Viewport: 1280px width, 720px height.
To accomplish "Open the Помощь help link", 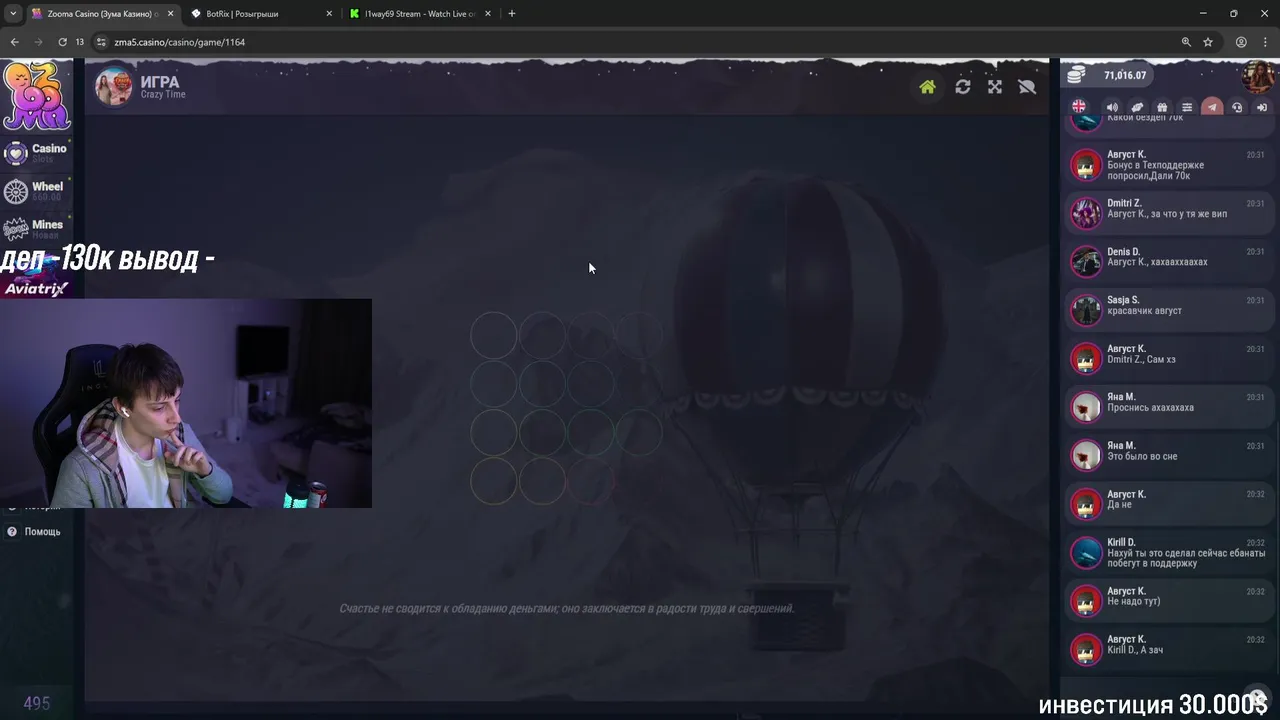I will tap(36, 532).
